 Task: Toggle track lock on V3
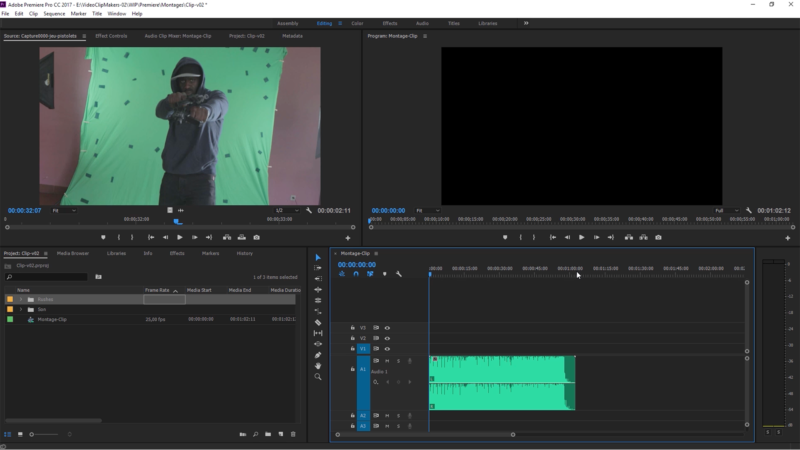click(x=353, y=328)
